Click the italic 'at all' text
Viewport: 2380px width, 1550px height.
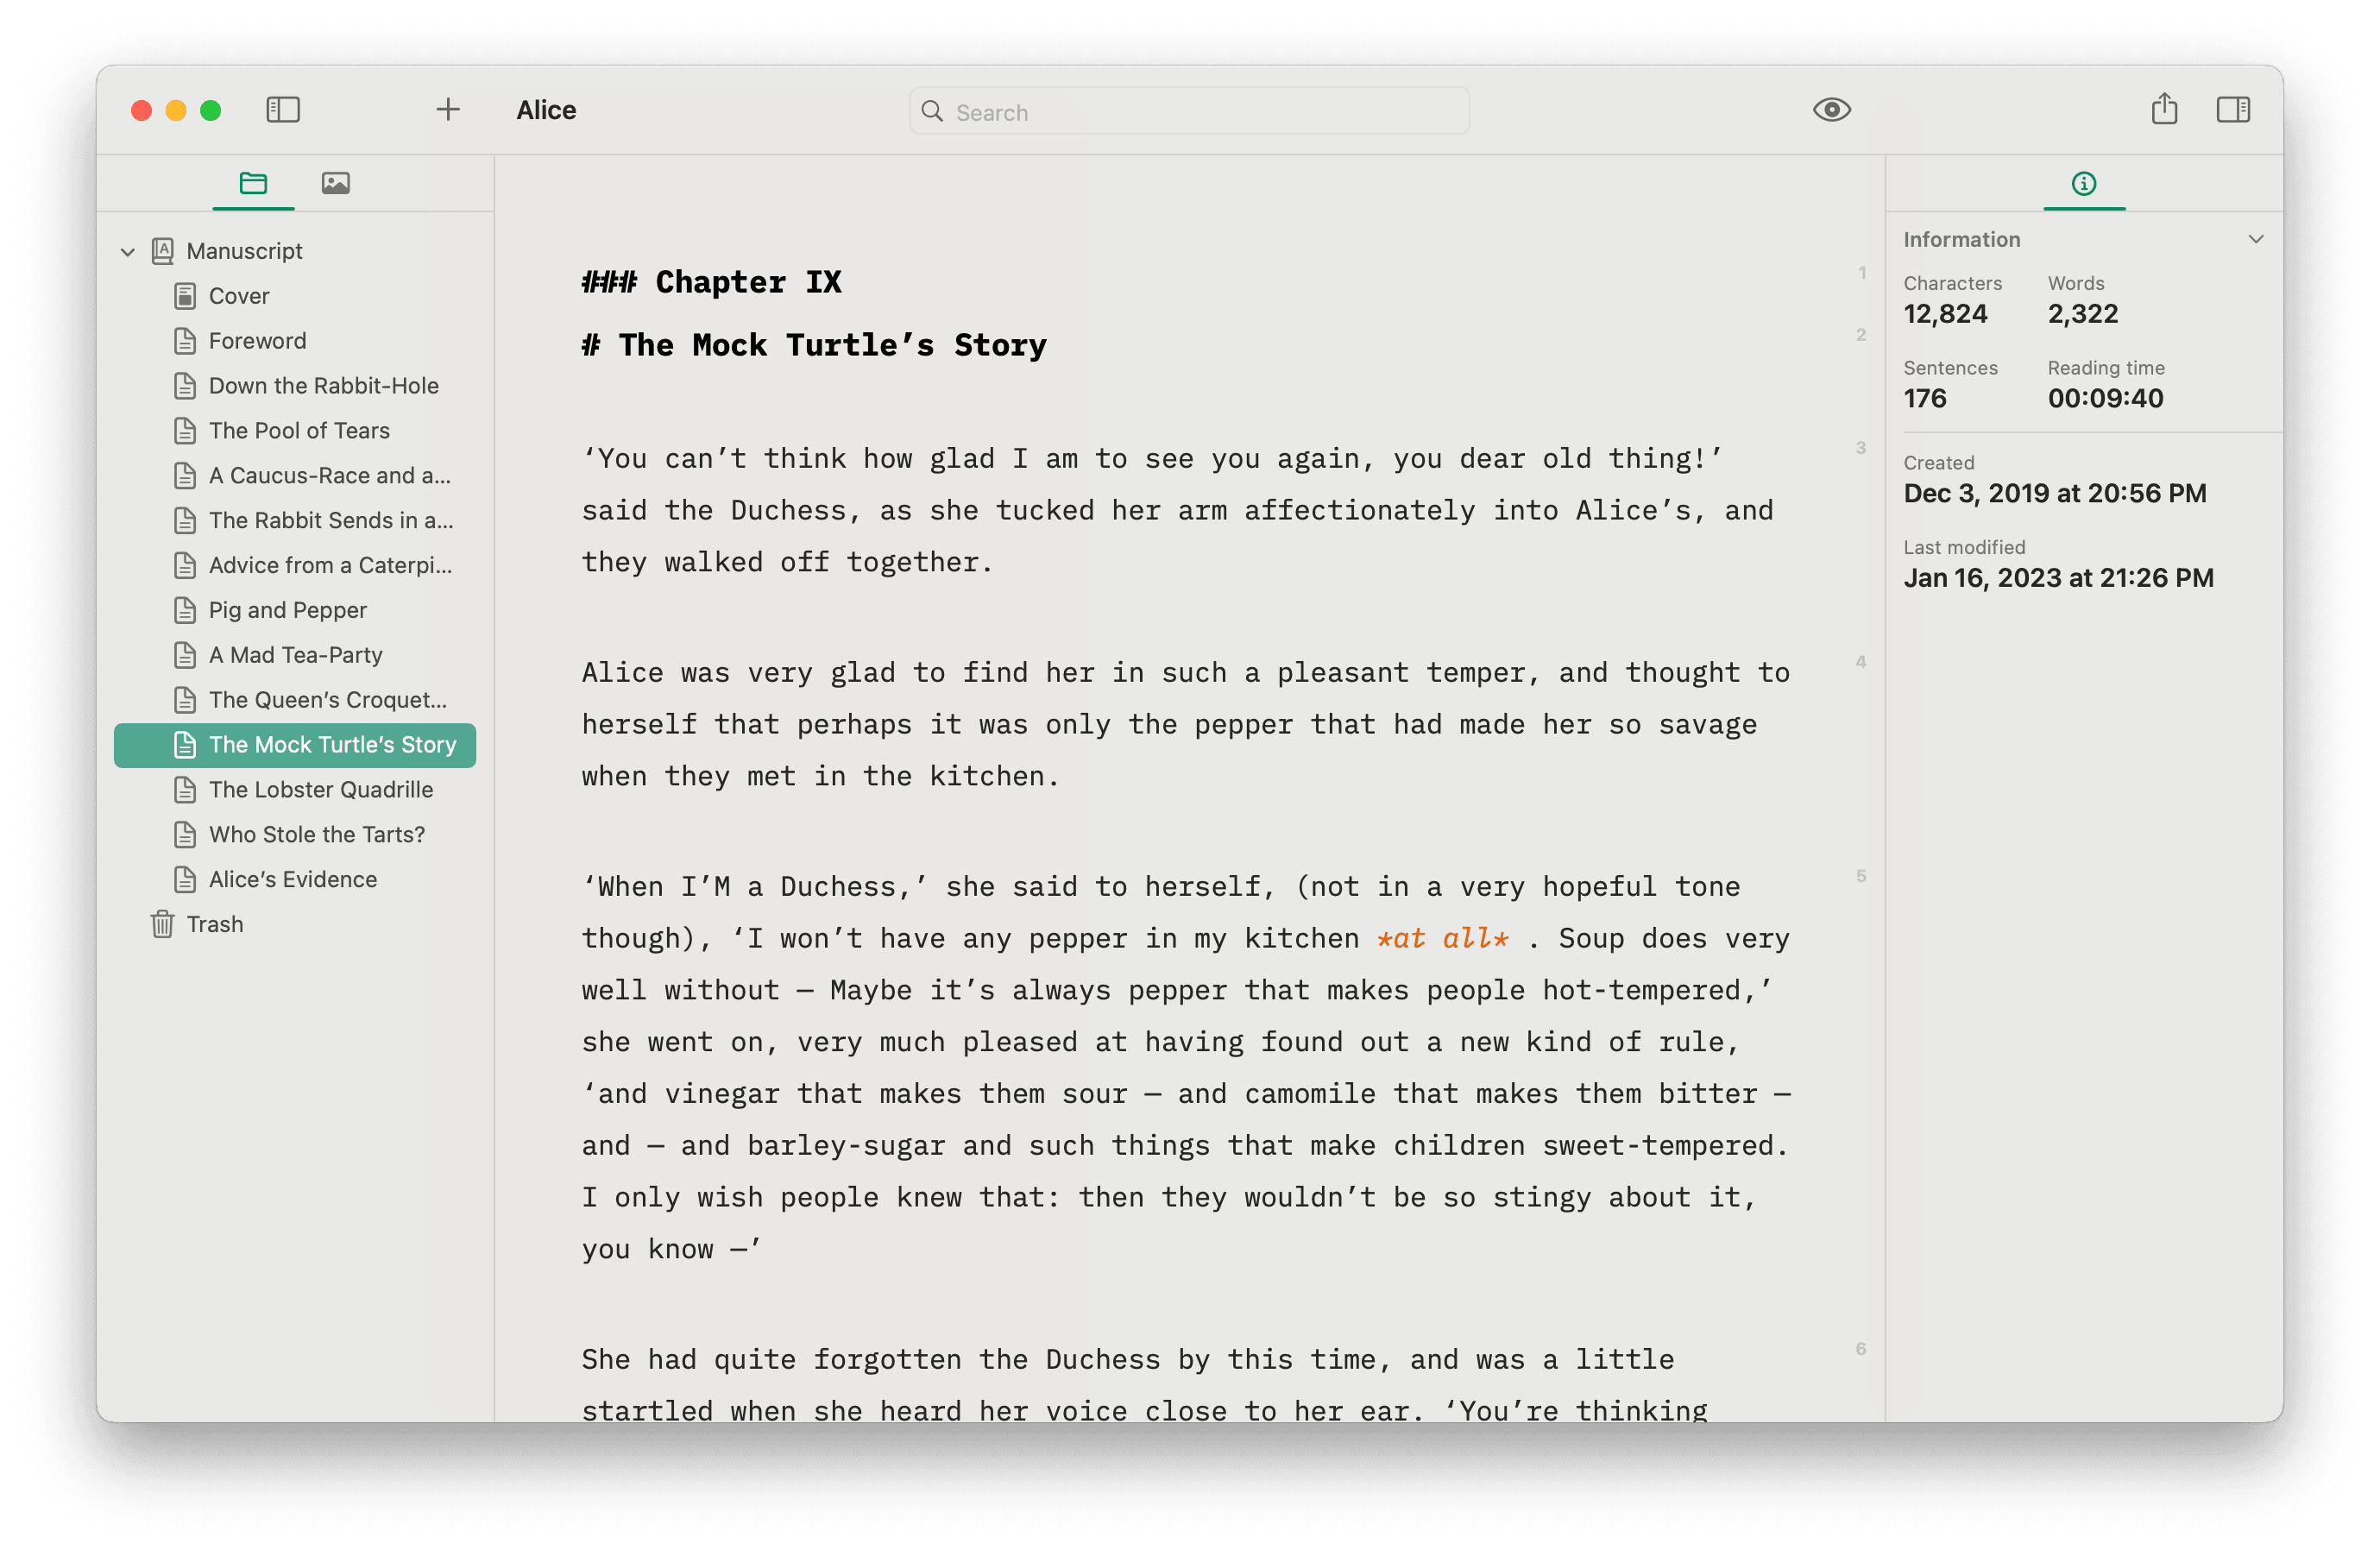coord(1442,939)
